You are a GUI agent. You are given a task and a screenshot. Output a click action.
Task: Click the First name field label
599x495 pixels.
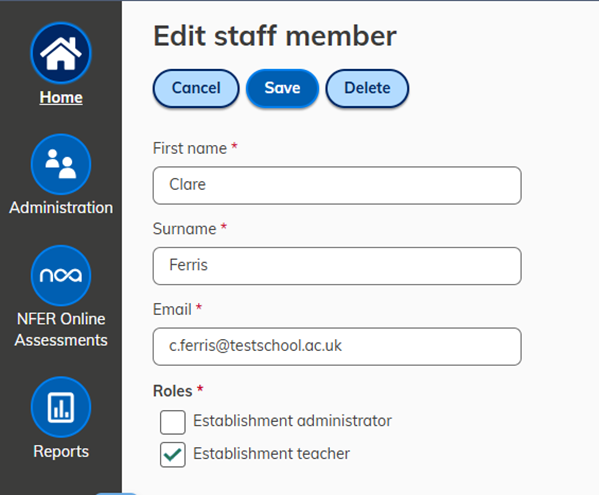pos(190,148)
